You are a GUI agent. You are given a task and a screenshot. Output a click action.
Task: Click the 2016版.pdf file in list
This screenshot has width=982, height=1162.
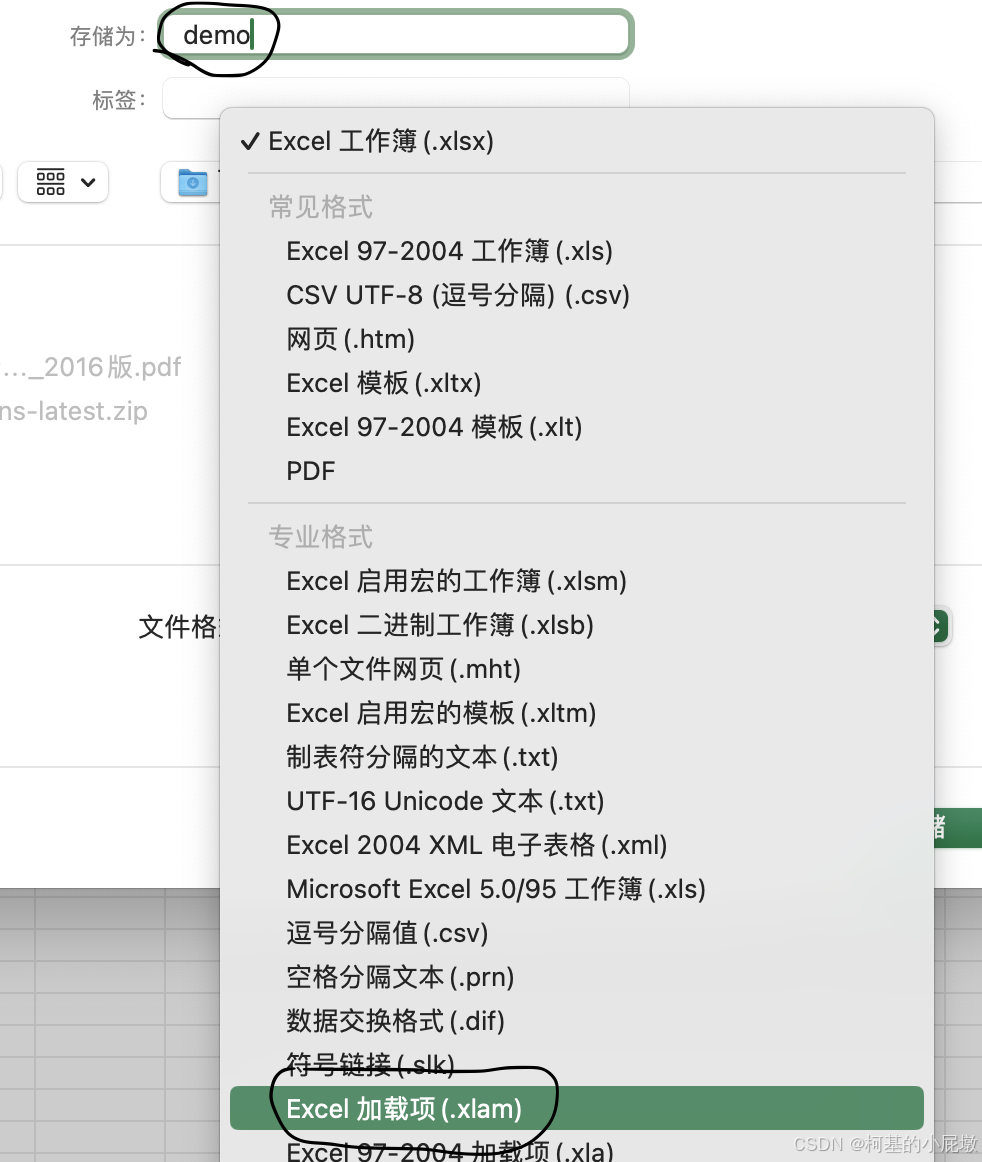91,367
